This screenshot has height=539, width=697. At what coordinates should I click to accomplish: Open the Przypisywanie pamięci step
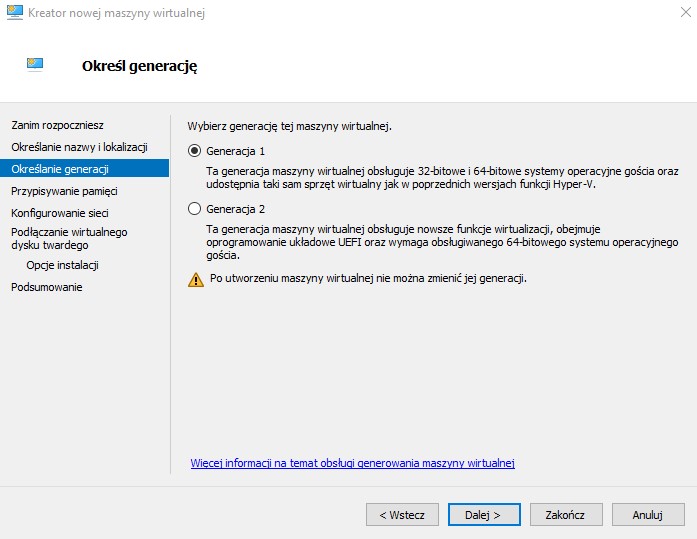(64, 191)
